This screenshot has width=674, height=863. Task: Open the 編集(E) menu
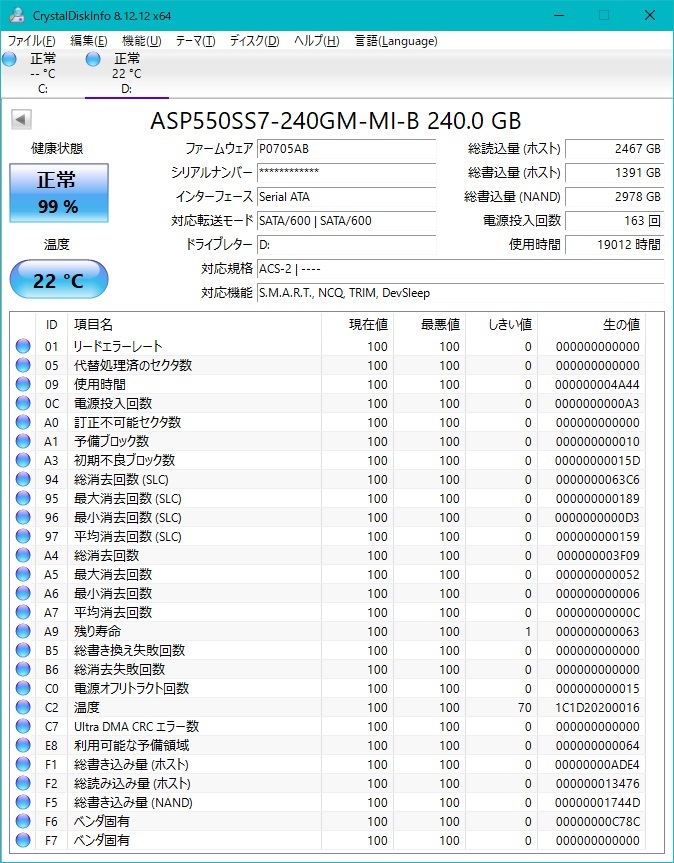pyautogui.click(x=89, y=41)
